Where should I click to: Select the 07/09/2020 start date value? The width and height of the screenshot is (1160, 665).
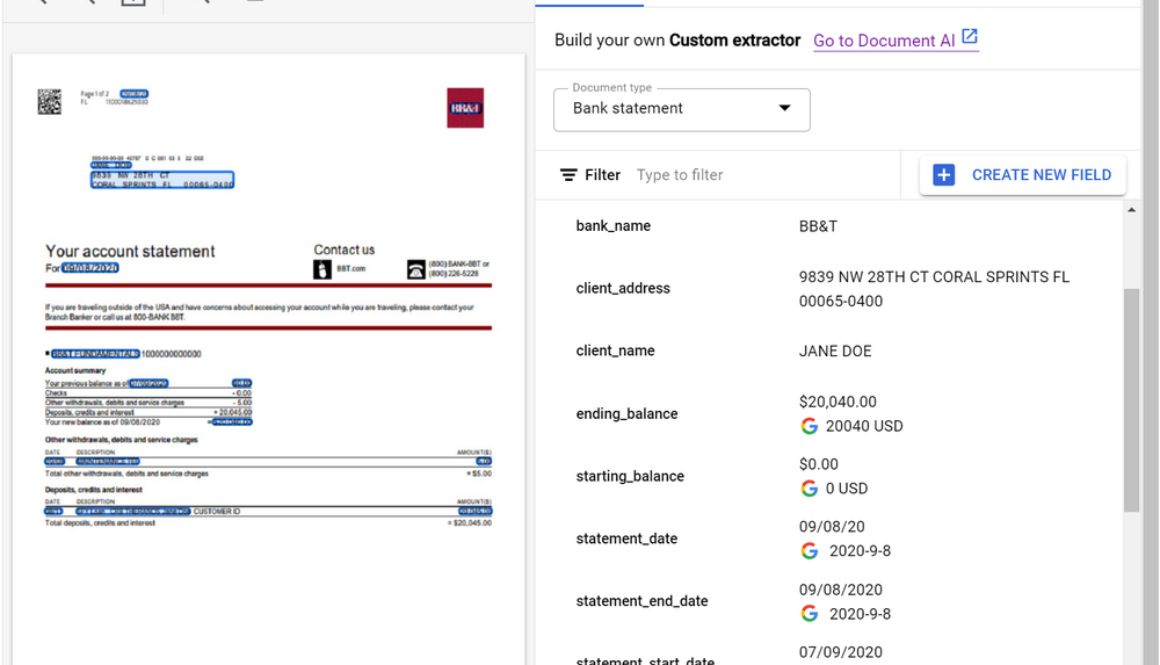840,652
